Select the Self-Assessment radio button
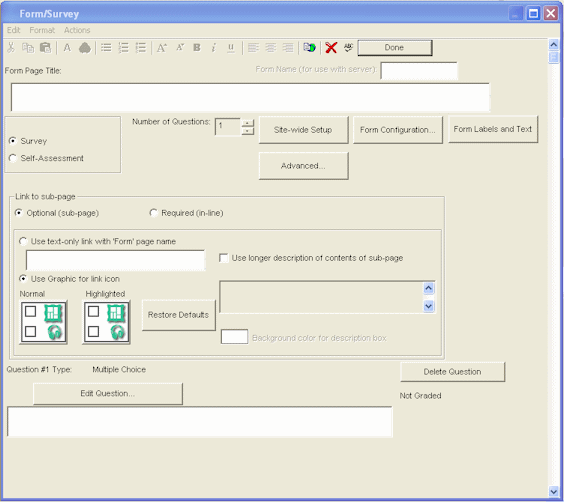564x502 pixels. [13, 158]
